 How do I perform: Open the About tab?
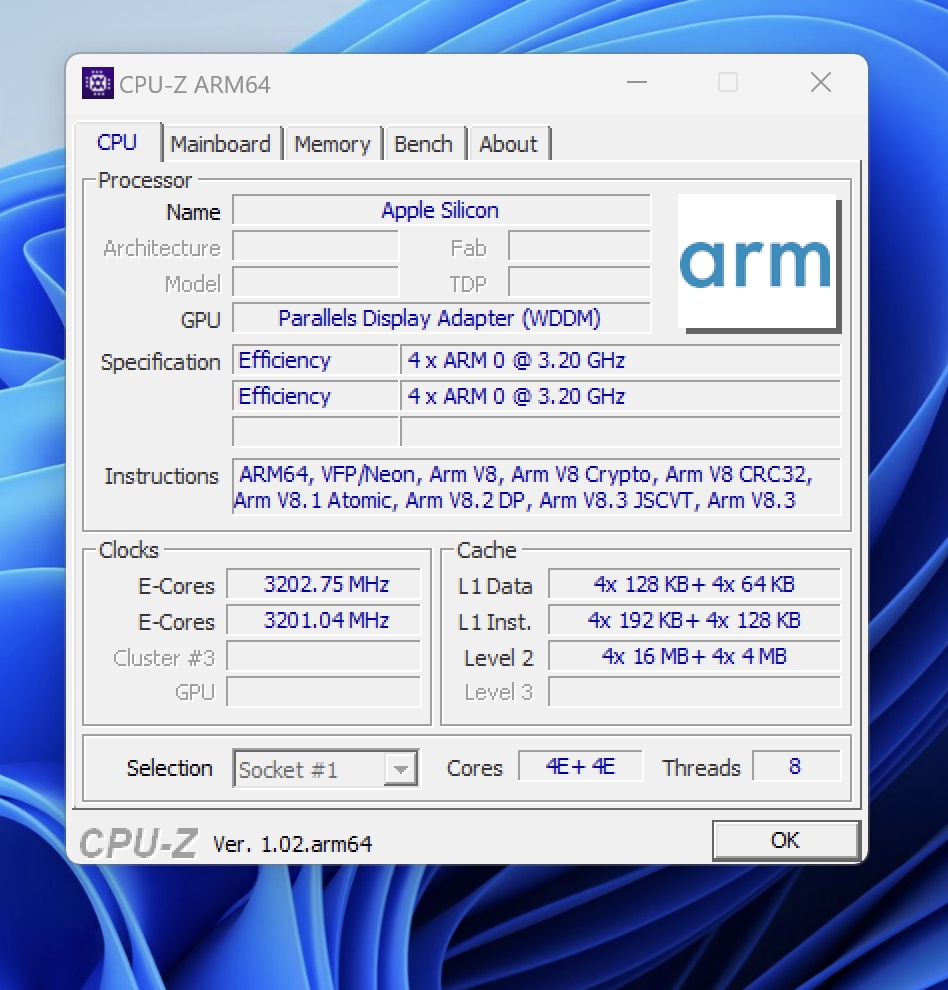click(x=508, y=144)
